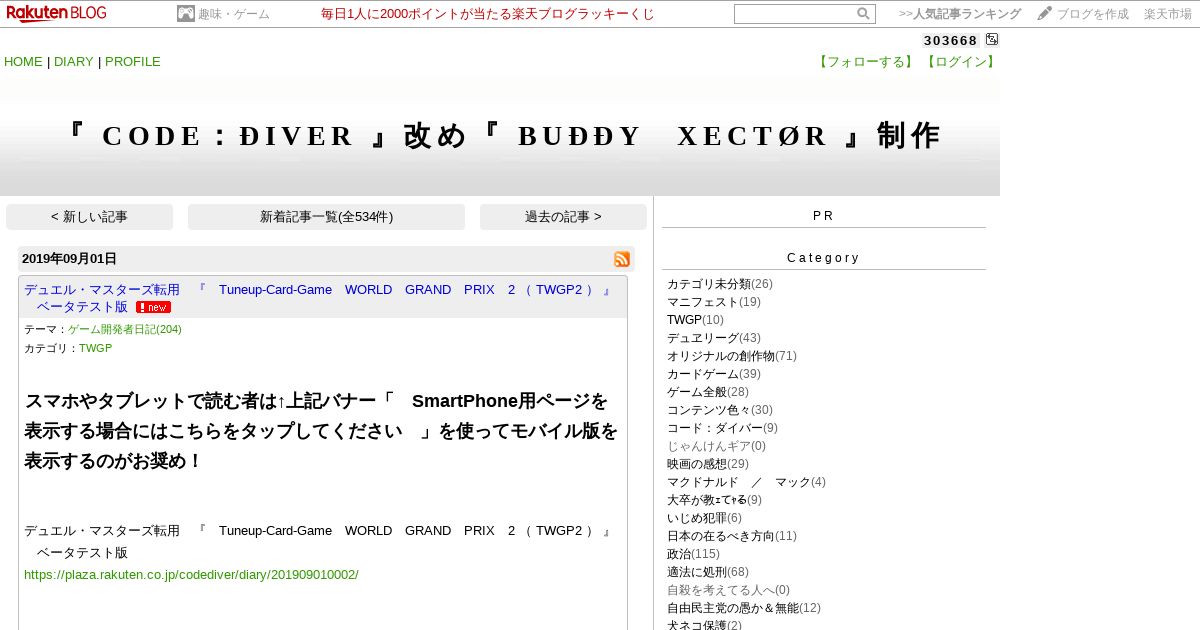Open the 楽天ブログラッキーくじ promotion link
The width and height of the screenshot is (1200, 630).
click(x=488, y=14)
